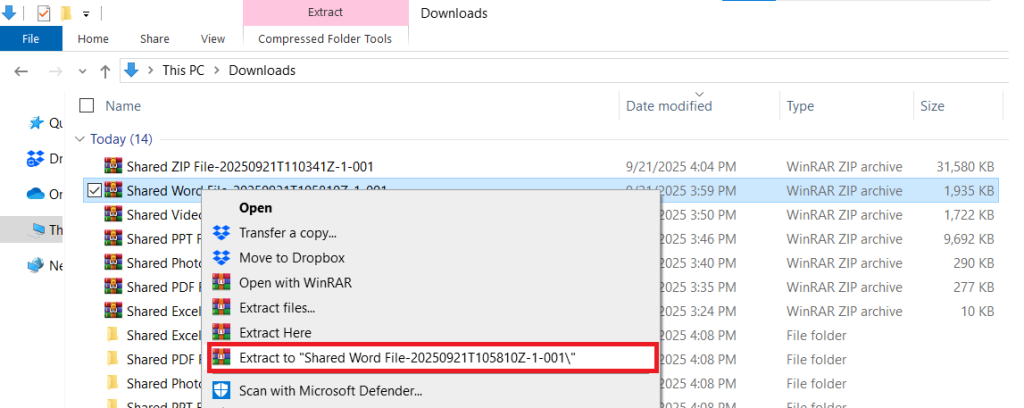Image resolution: width=1024 pixels, height=408 pixels.
Task: Click the Microsoft Defender shield icon
Action: click(x=222, y=390)
